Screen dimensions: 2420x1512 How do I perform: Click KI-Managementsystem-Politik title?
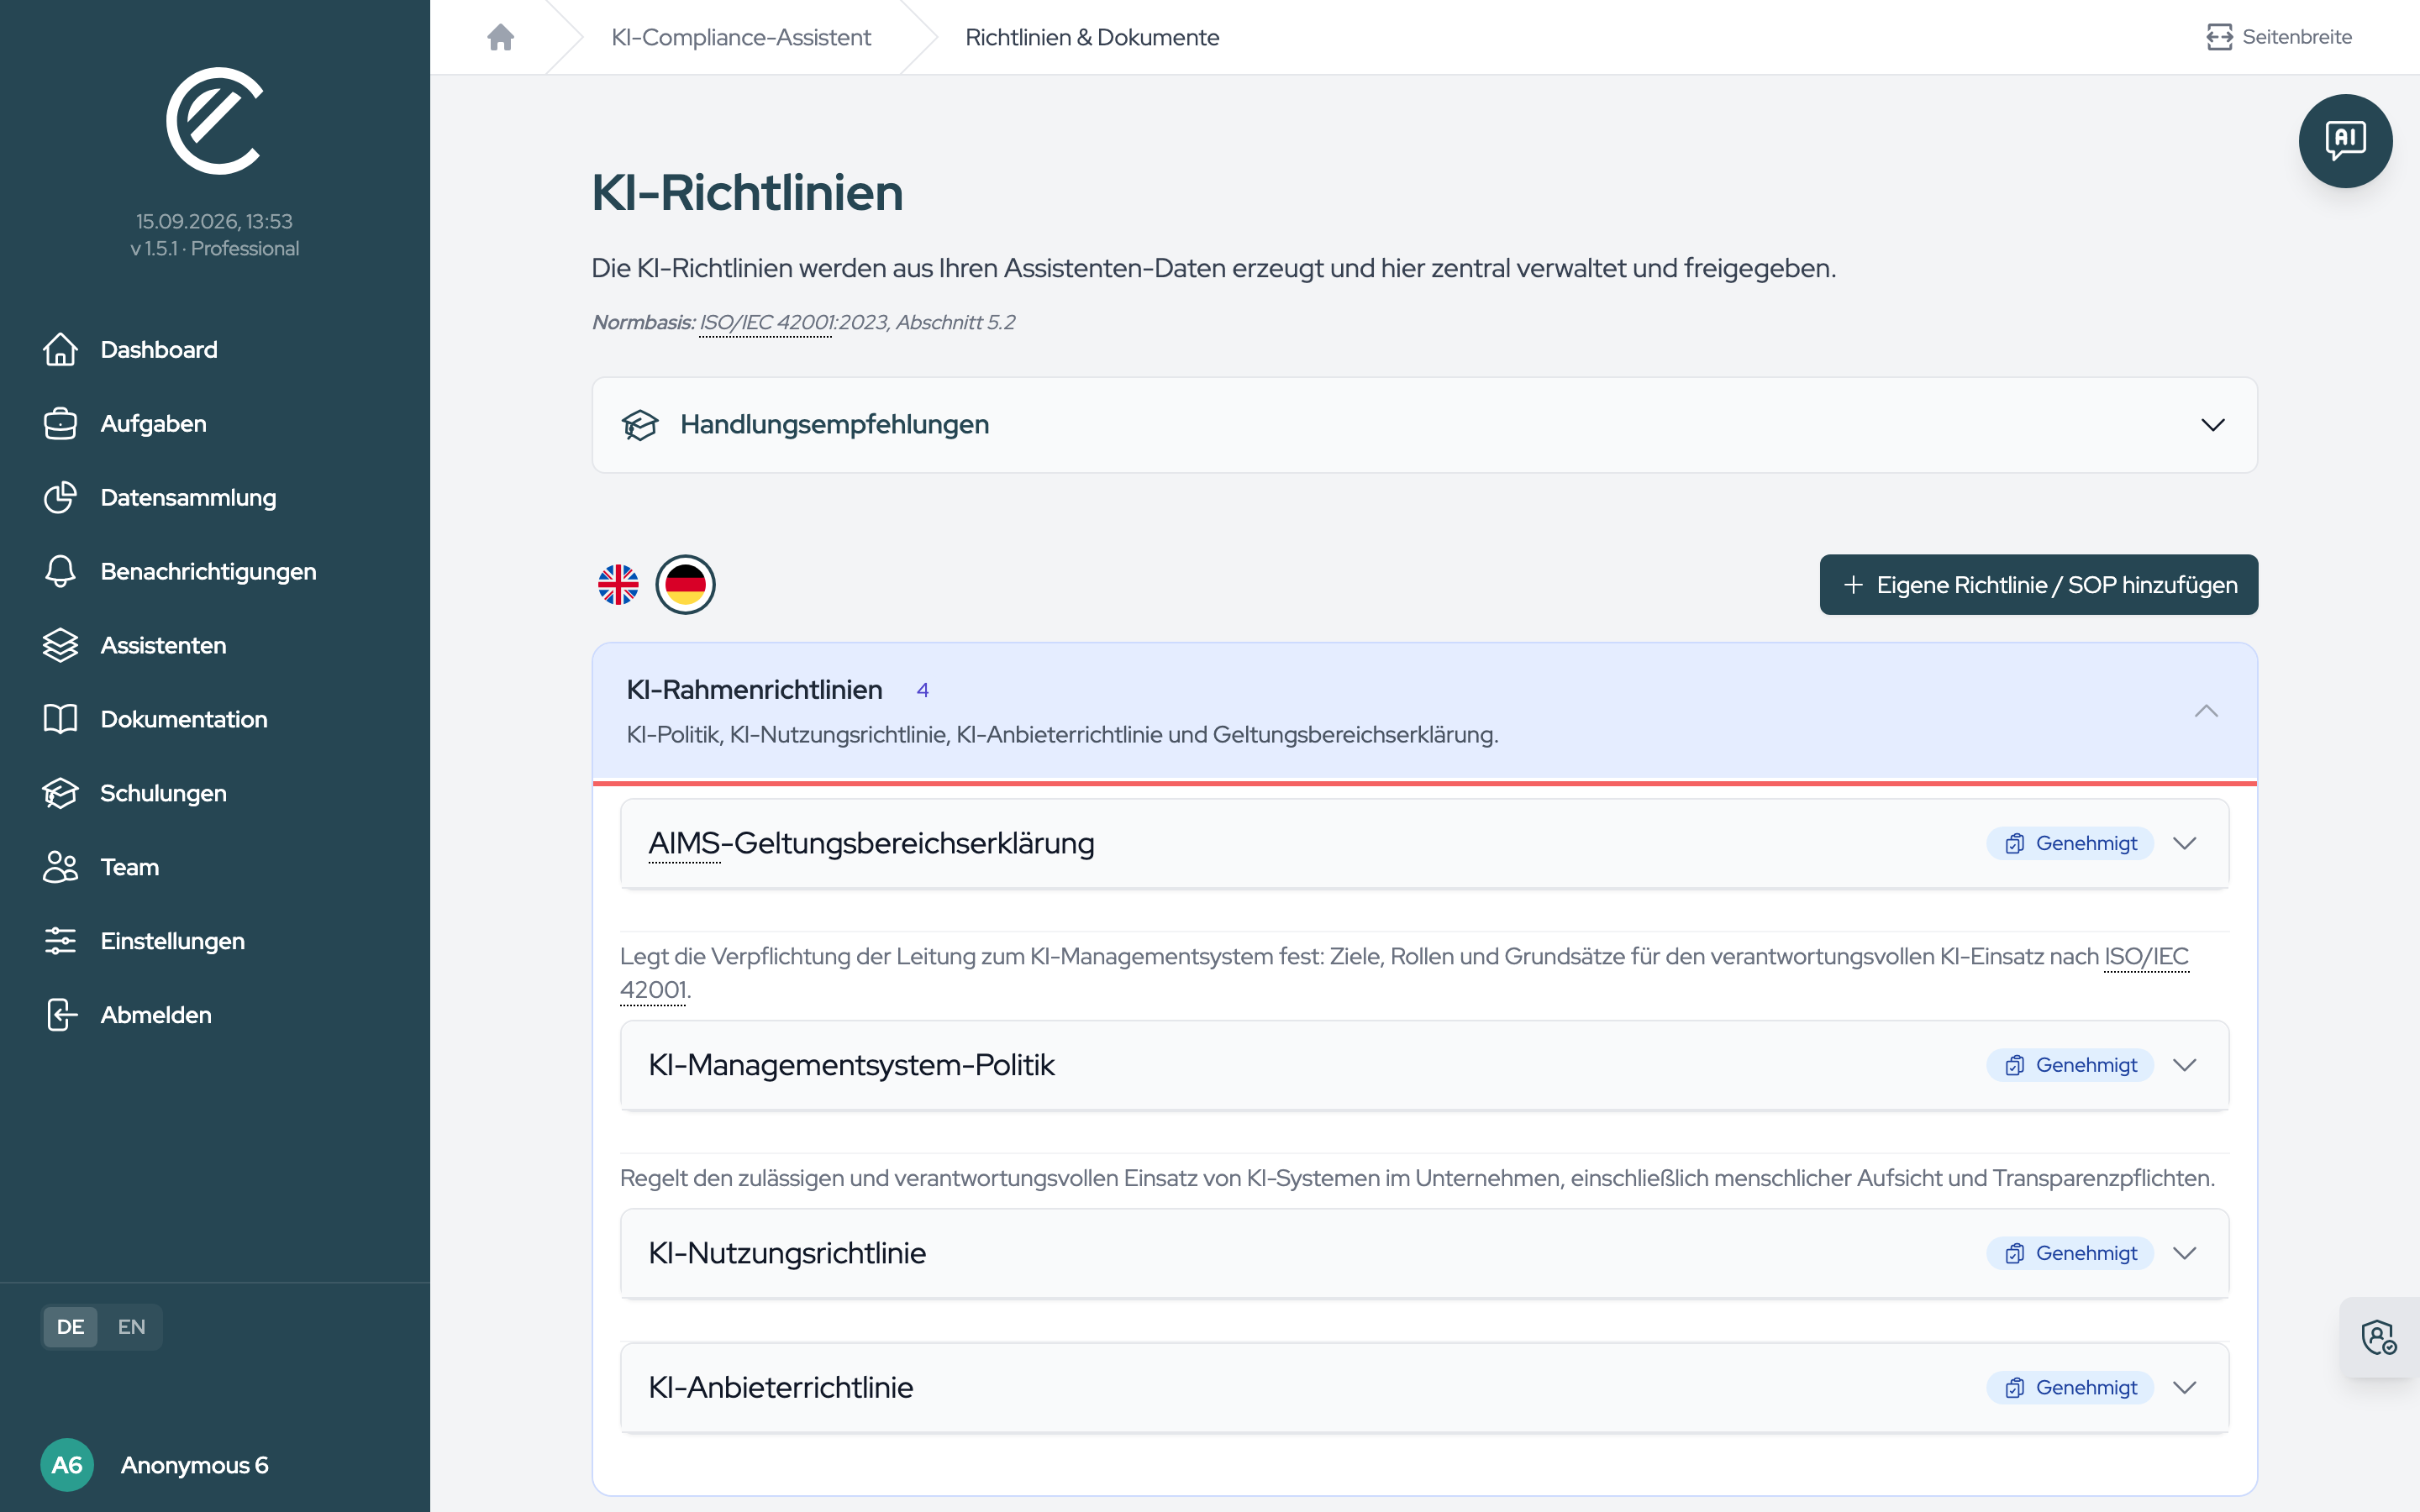tap(851, 1065)
